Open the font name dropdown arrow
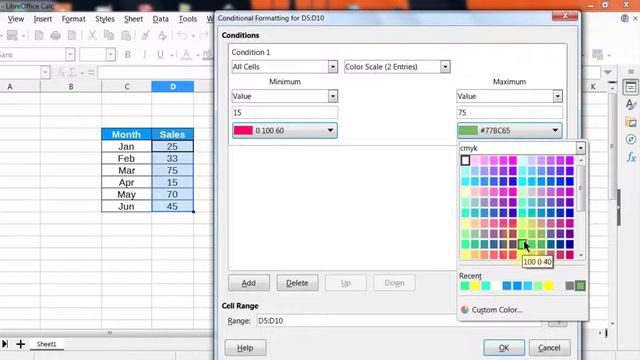The image size is (640, 360). point(70,54)
